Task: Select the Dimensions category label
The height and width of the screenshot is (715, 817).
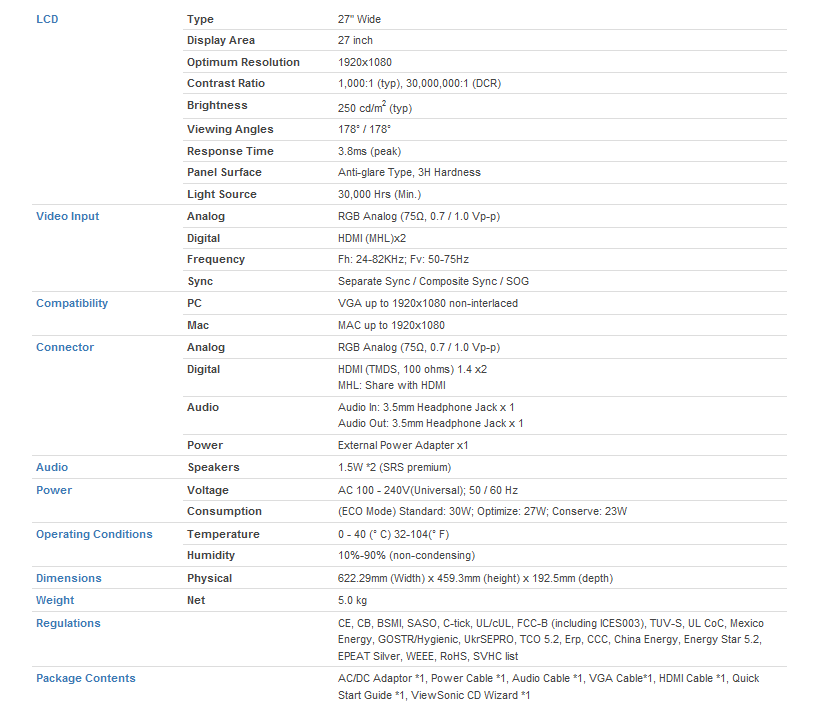Action: tap(69, 578)
